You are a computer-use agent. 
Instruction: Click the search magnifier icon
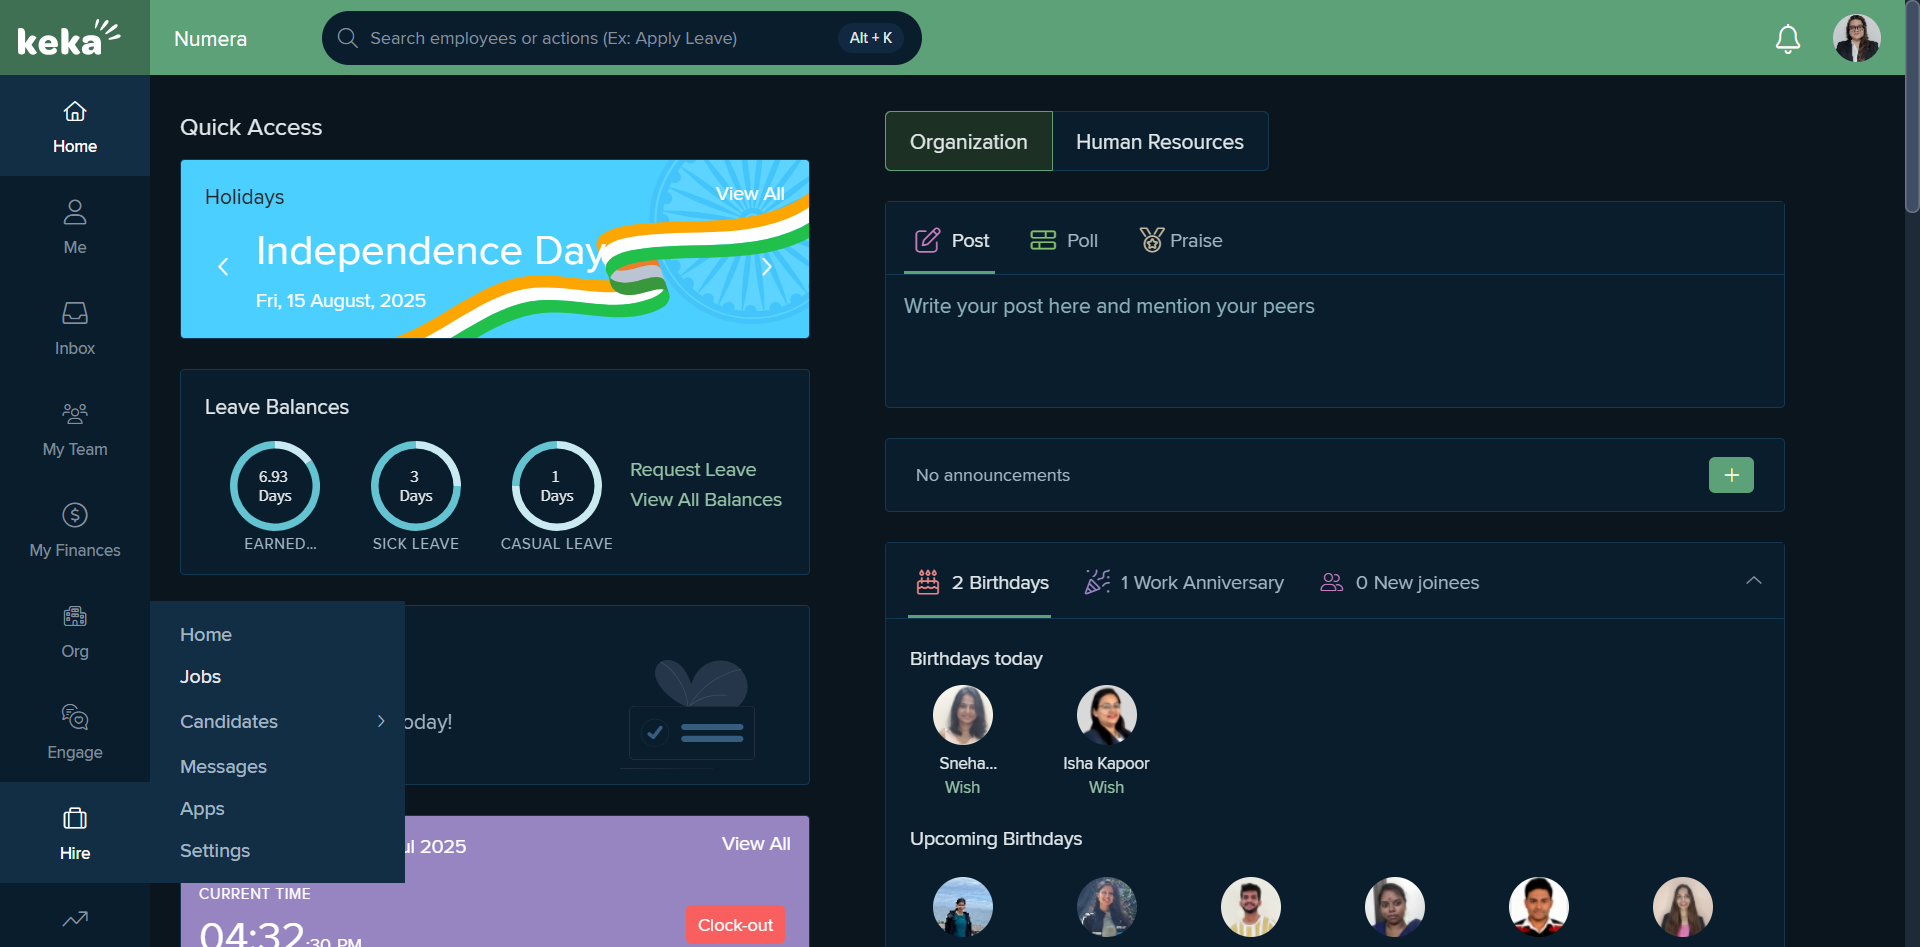[x=348, y=38]
